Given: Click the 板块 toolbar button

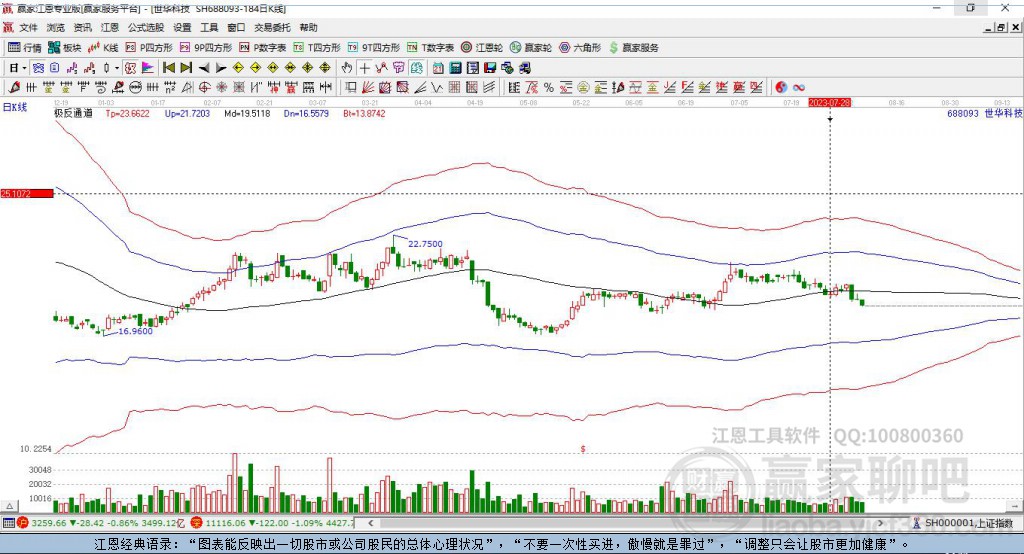Looking at the screenshot, I should (x=65, y=48).
